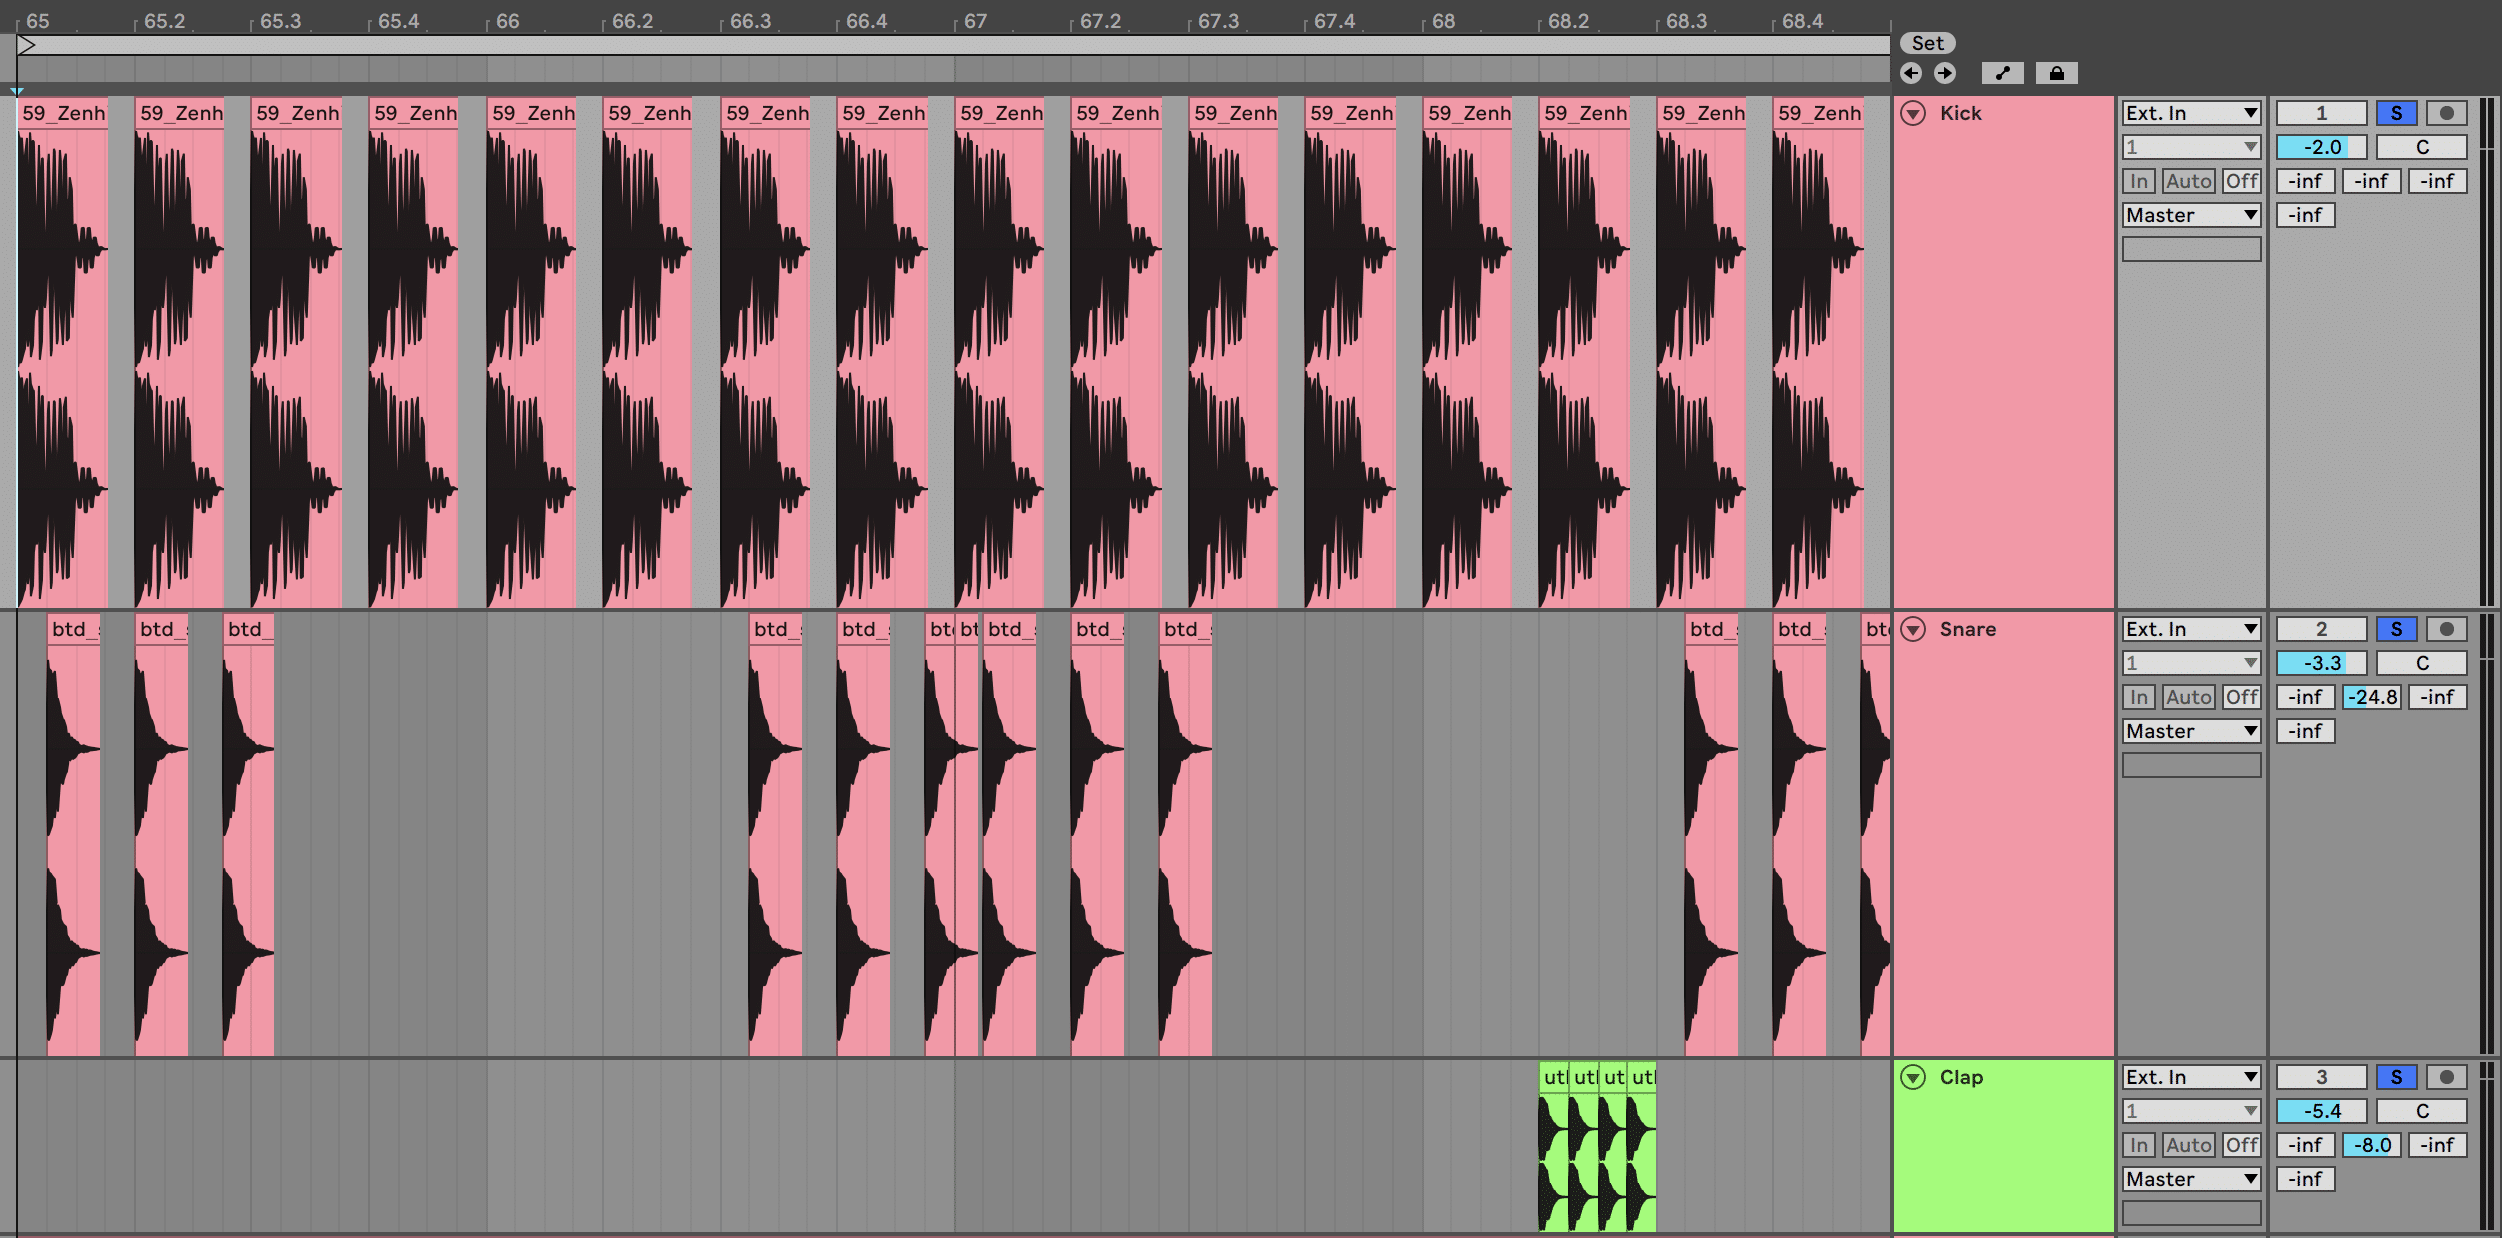
Task: Select the Snare track name
Action: [1967, 629]
